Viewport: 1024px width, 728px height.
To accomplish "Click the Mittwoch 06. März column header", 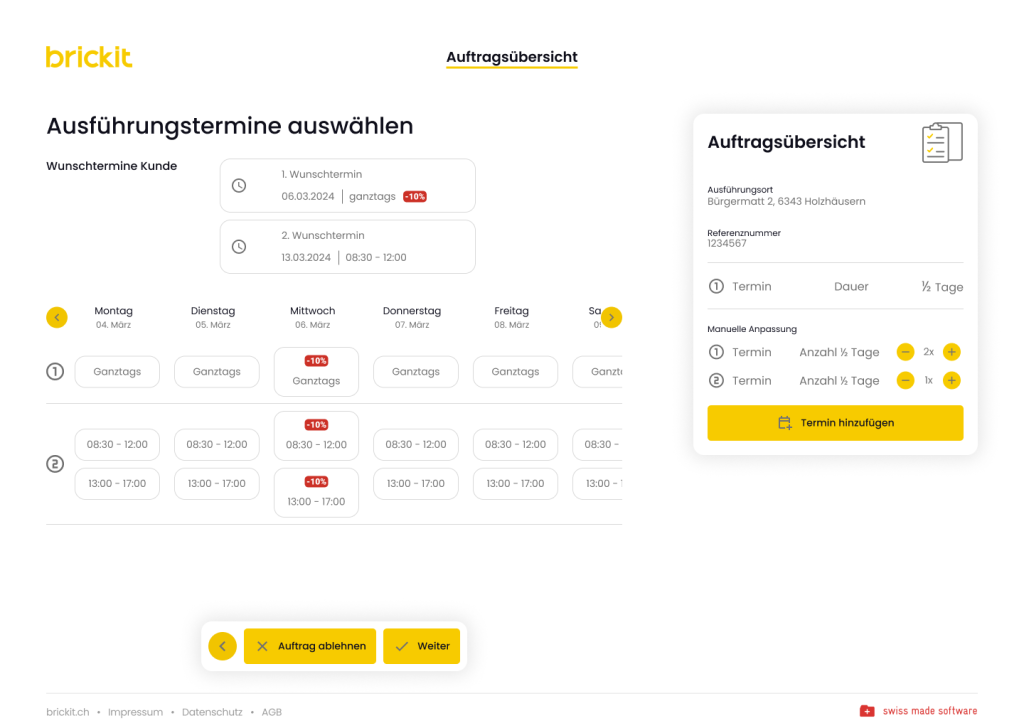I will 312,317.
